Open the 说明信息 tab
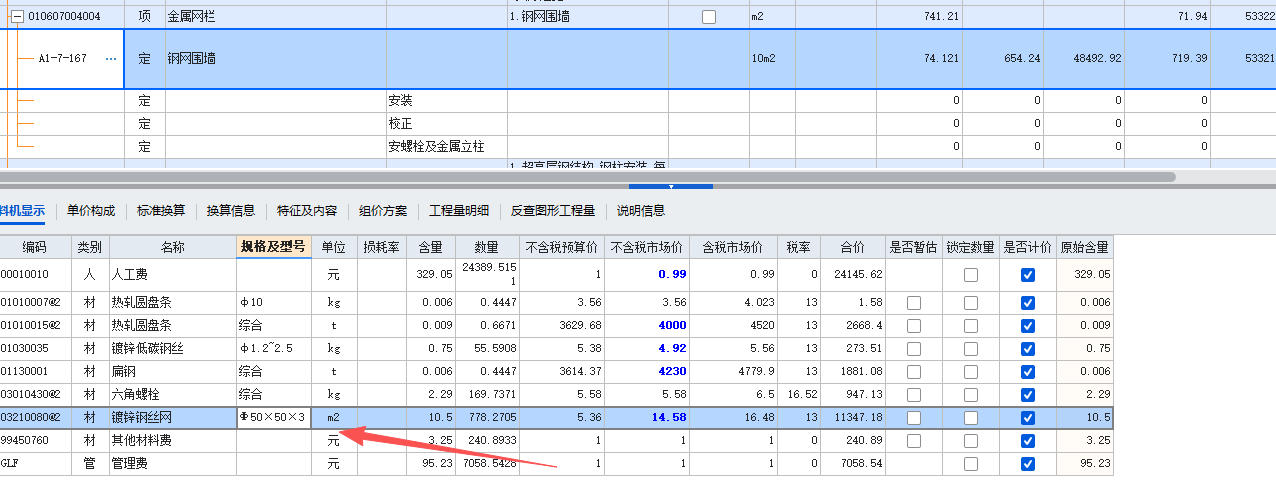Screen dimensions: 1276x486 pos(641,211)
